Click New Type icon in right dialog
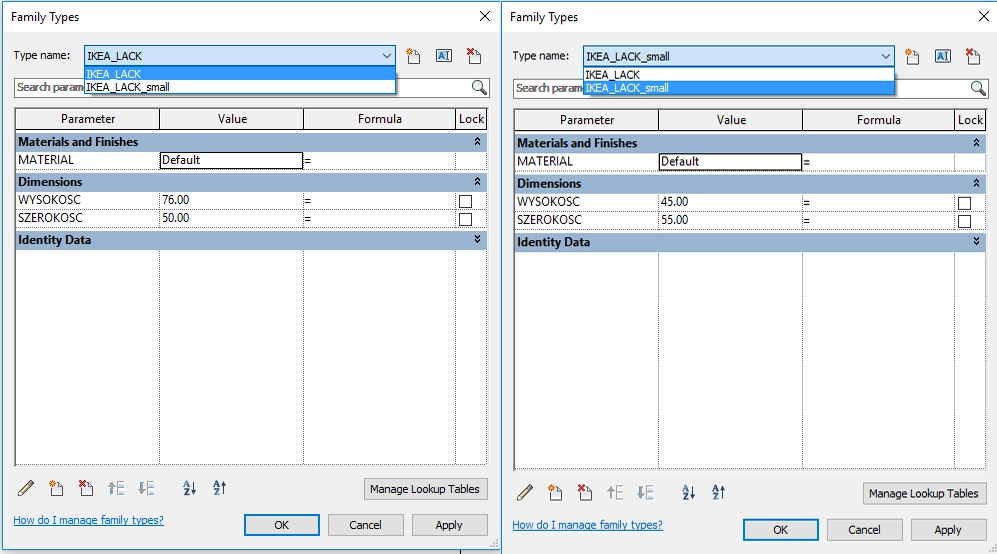The width and height of the screenshot is (997, 554). (912, 57)
